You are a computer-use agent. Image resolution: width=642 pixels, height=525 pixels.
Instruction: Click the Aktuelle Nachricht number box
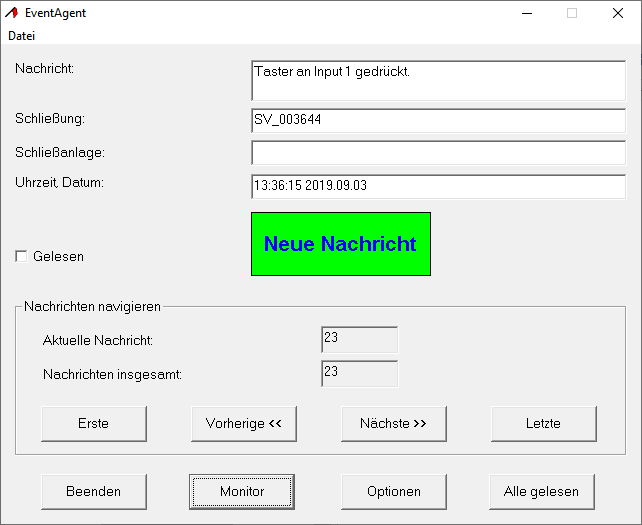point(359,340)
